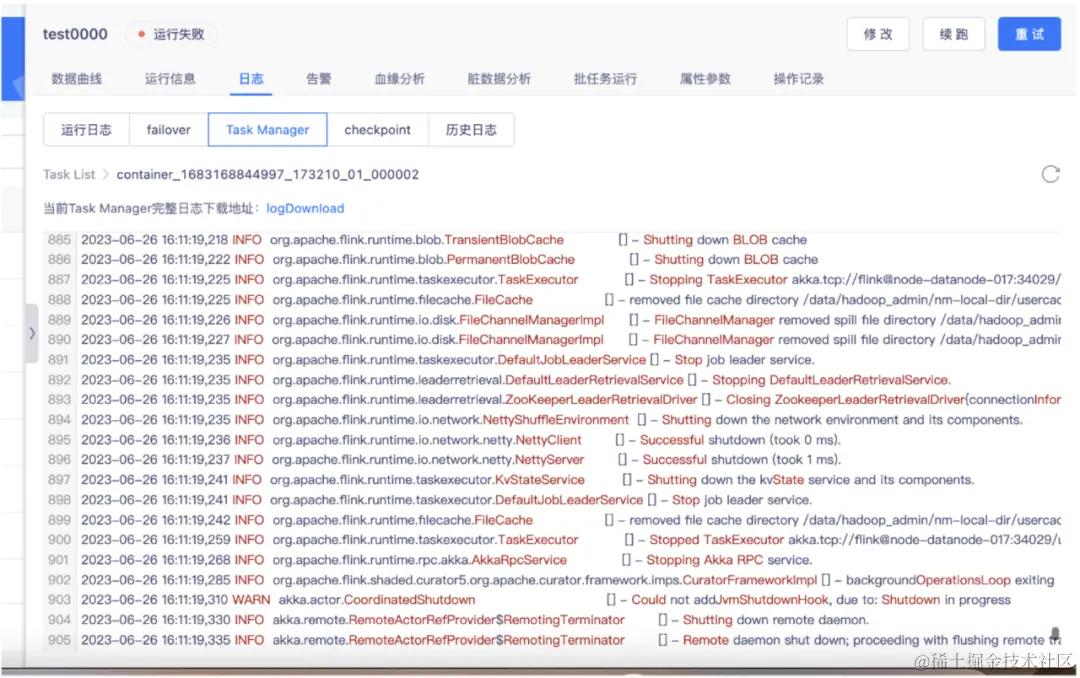Click WARN log line 903 CoordinatedShutdown
The height and width of the screenshot is (678, 1080).
coord(551,600)
